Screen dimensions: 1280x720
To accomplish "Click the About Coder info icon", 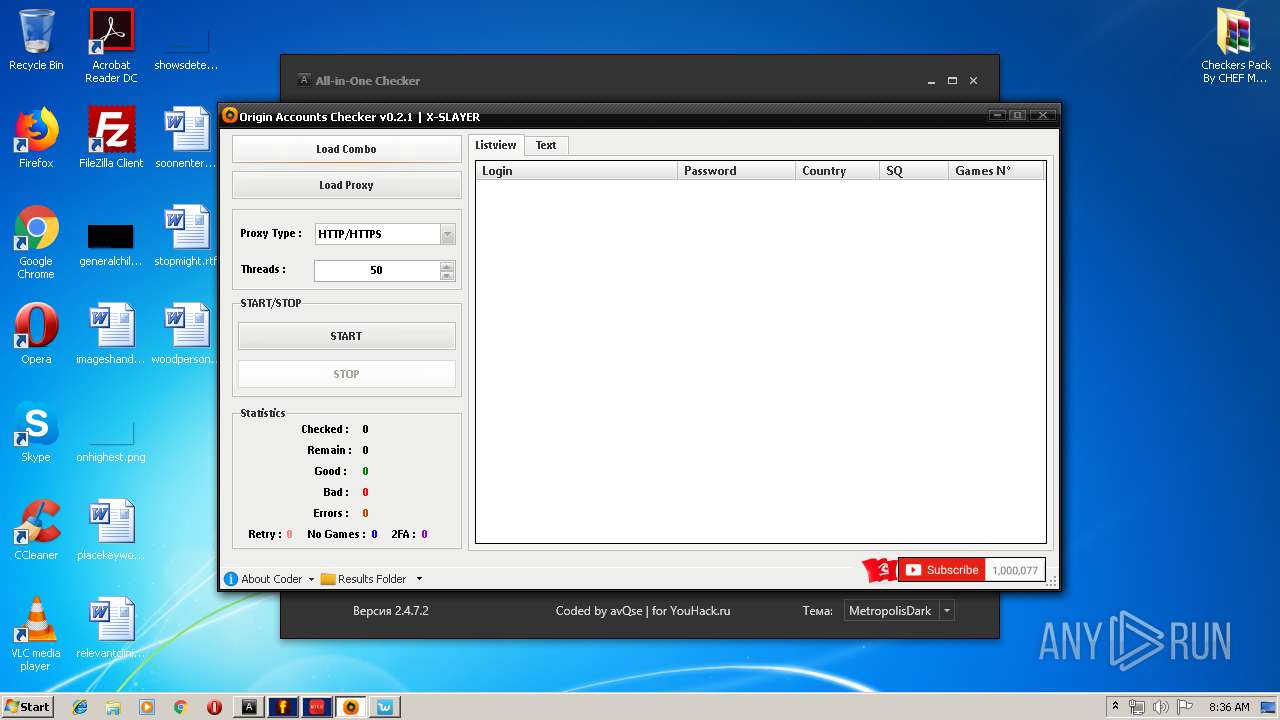I will click(231, 579).
